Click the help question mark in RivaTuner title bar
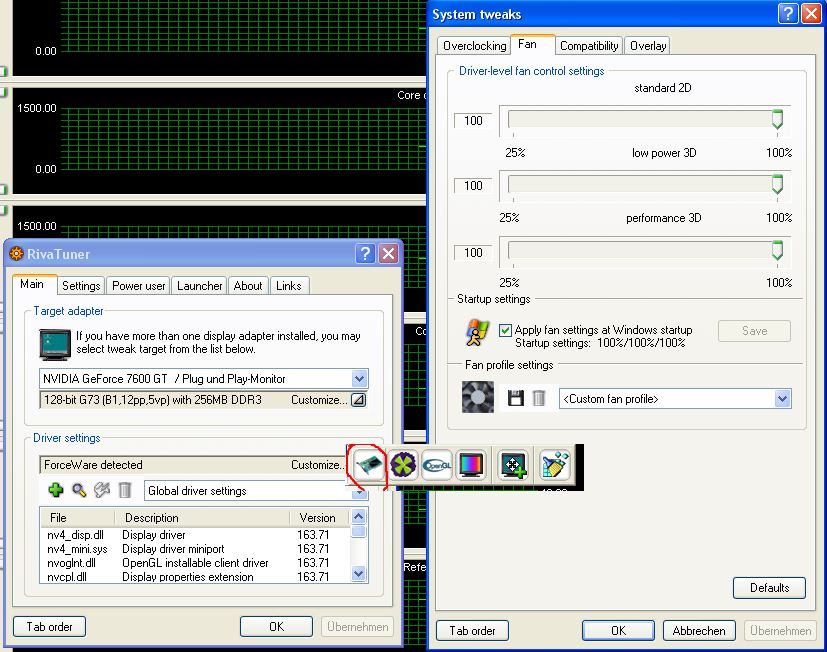Screen dimensions: 827x652 point(365,254)
